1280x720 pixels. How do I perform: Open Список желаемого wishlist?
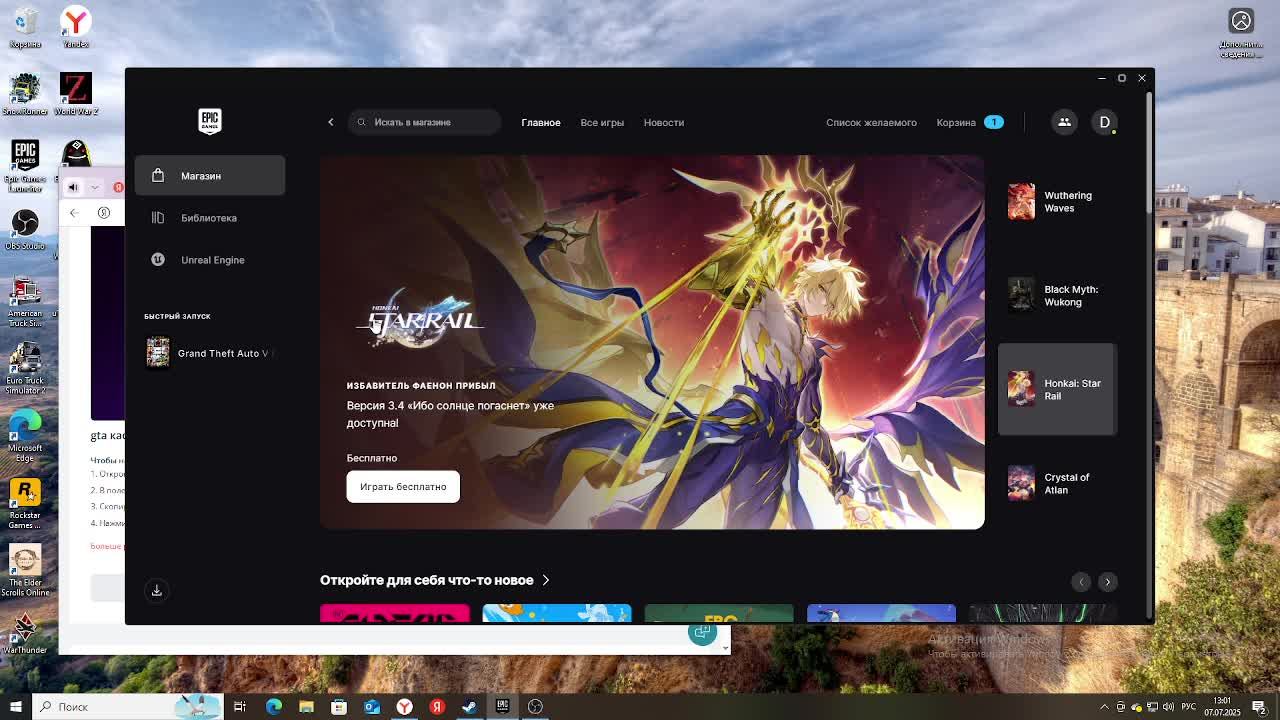(871, 122)
